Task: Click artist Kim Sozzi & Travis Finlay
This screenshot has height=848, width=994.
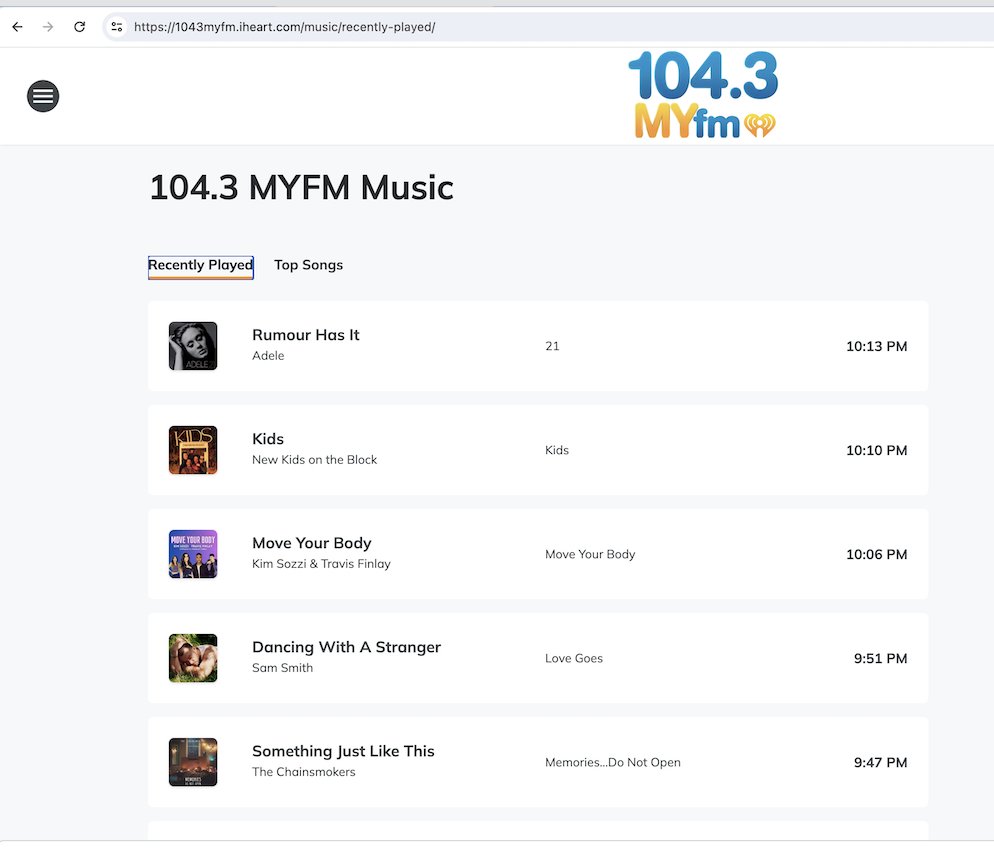Action: pyautogui.click(x=321, y=563)
